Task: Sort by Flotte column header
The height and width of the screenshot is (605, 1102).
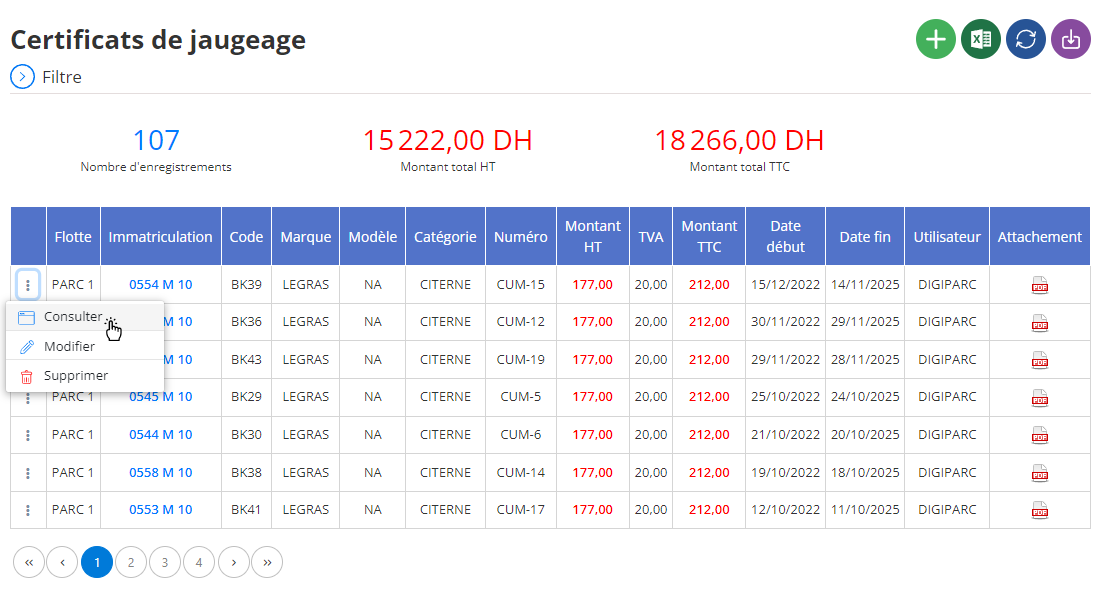Action: pyautogui.click(x=73, y=237)
